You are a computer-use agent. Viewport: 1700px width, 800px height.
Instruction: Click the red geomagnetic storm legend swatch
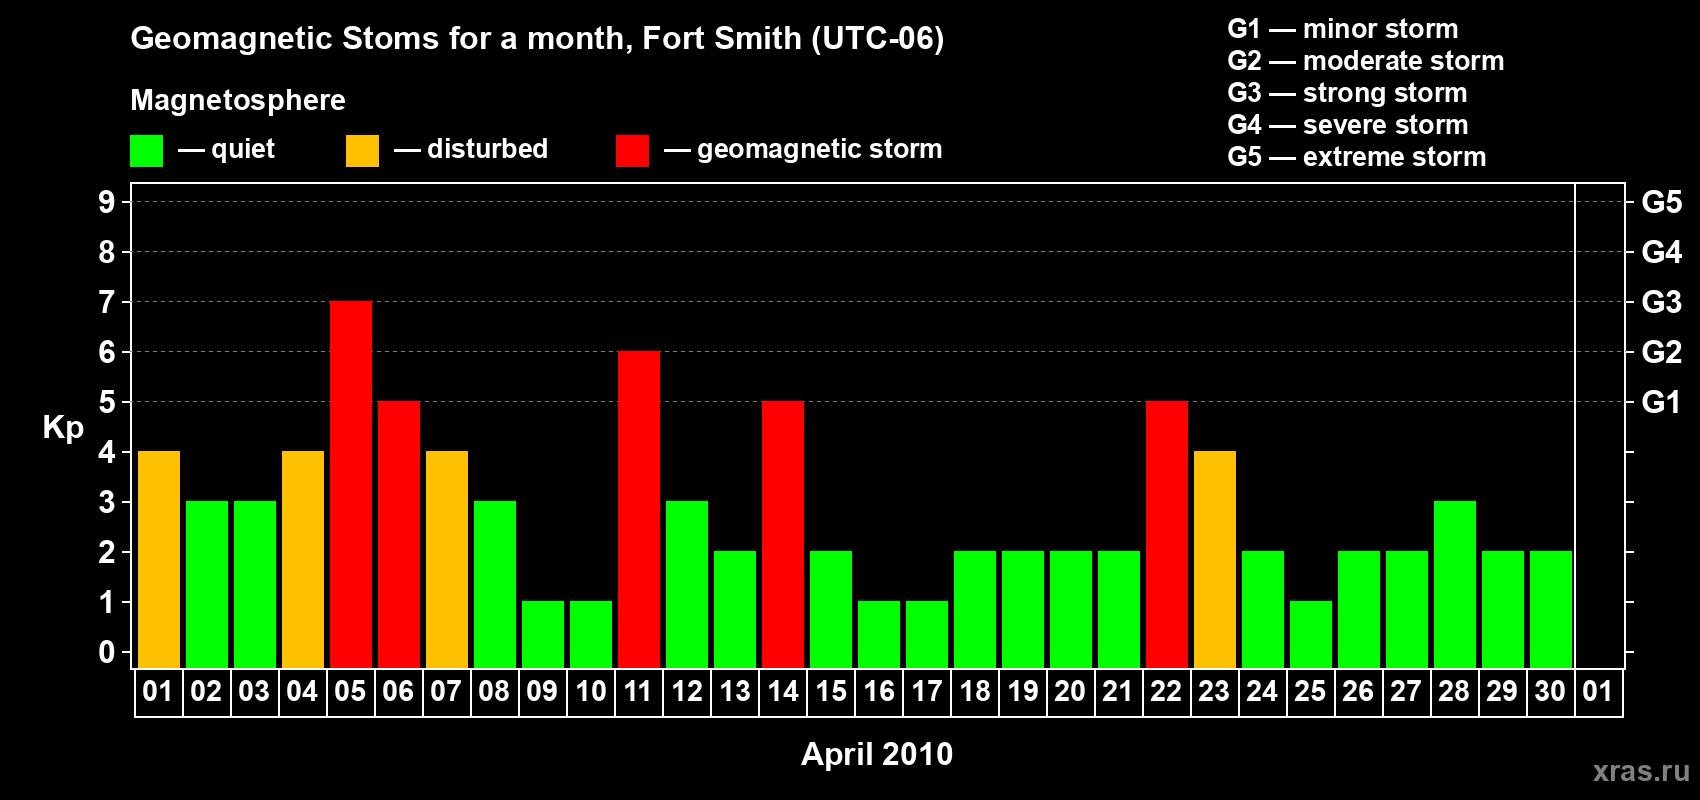coord(632,151)
